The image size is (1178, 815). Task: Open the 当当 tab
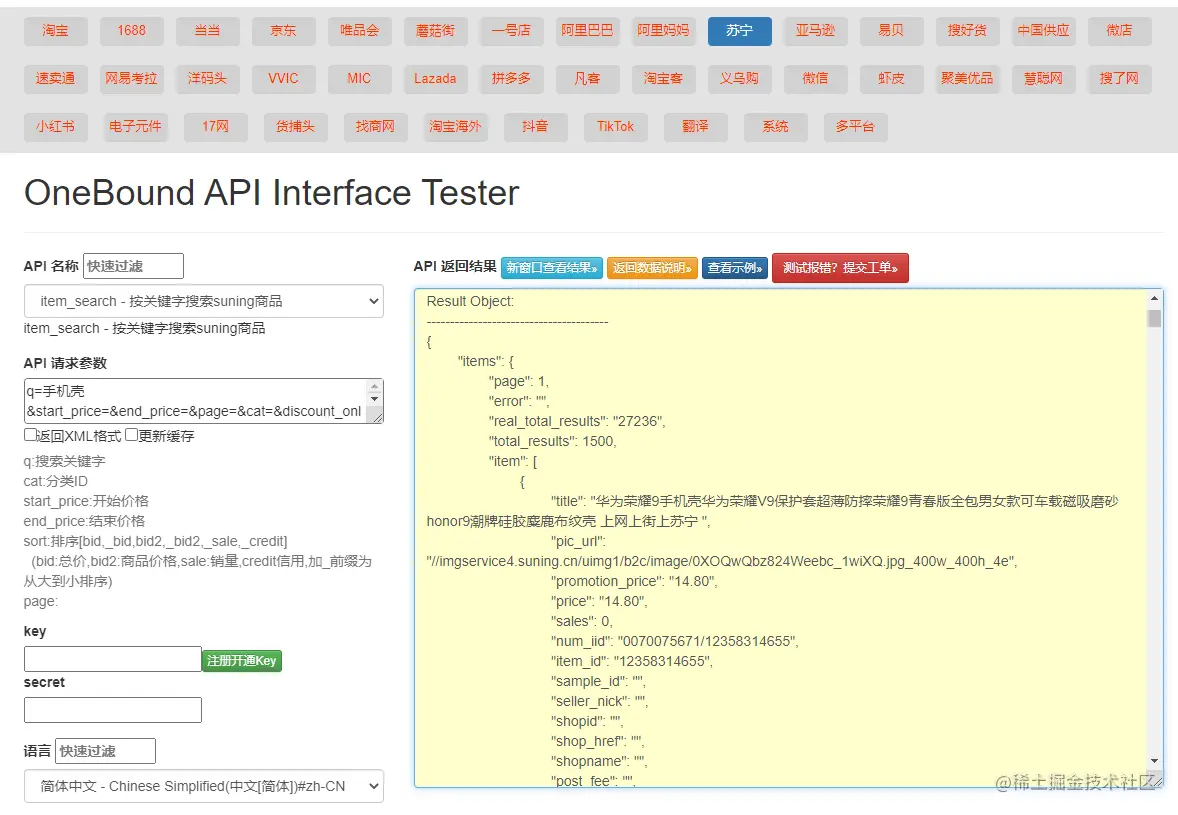click(207, 31)
